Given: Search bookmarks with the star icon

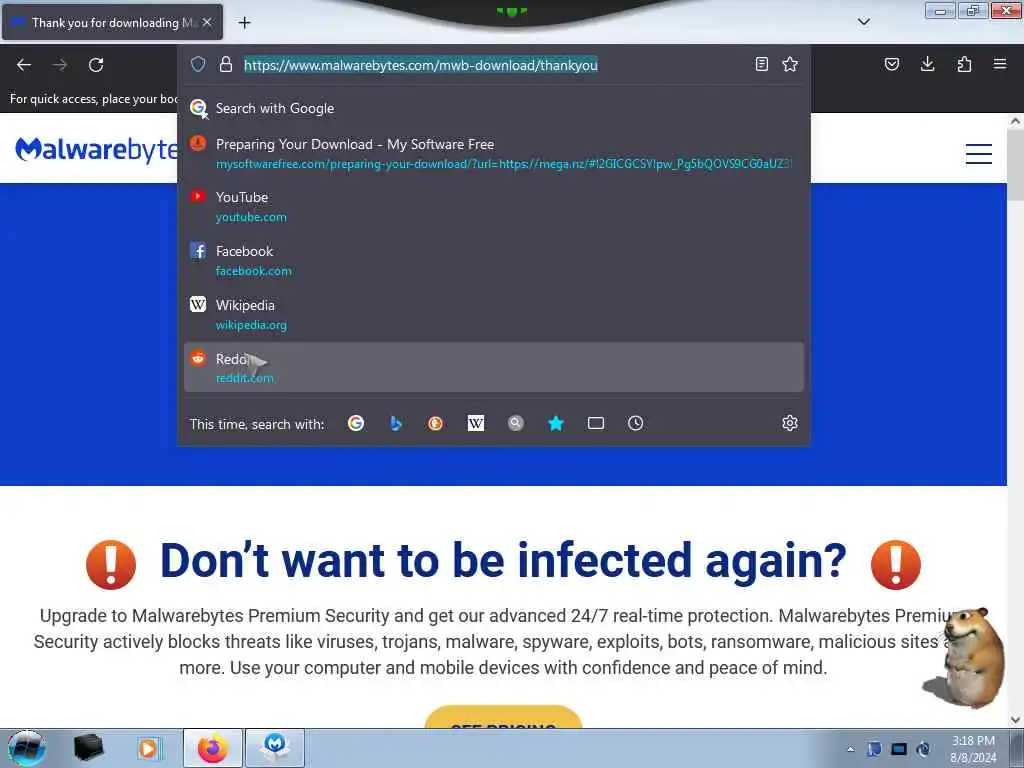Looking at the screenshot, I should point(556,423).
